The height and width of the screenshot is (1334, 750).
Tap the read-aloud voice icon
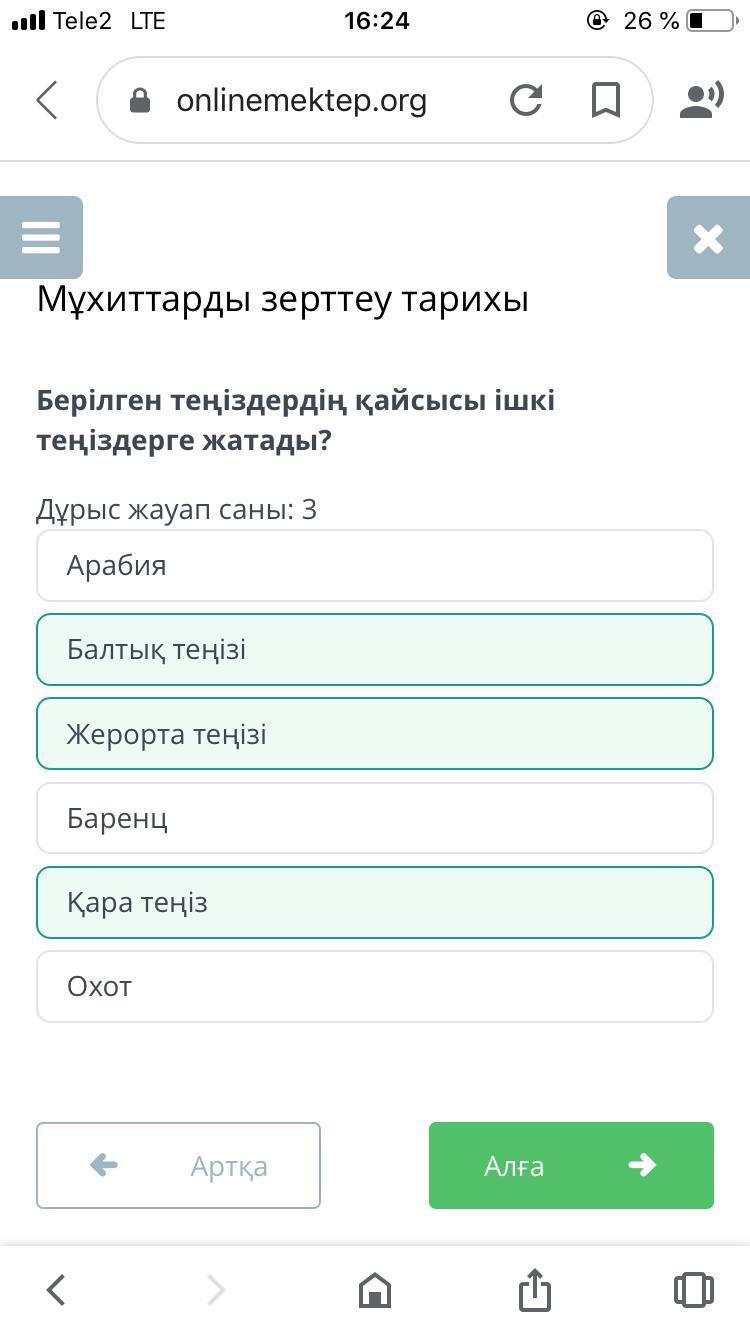pos(701,100)
